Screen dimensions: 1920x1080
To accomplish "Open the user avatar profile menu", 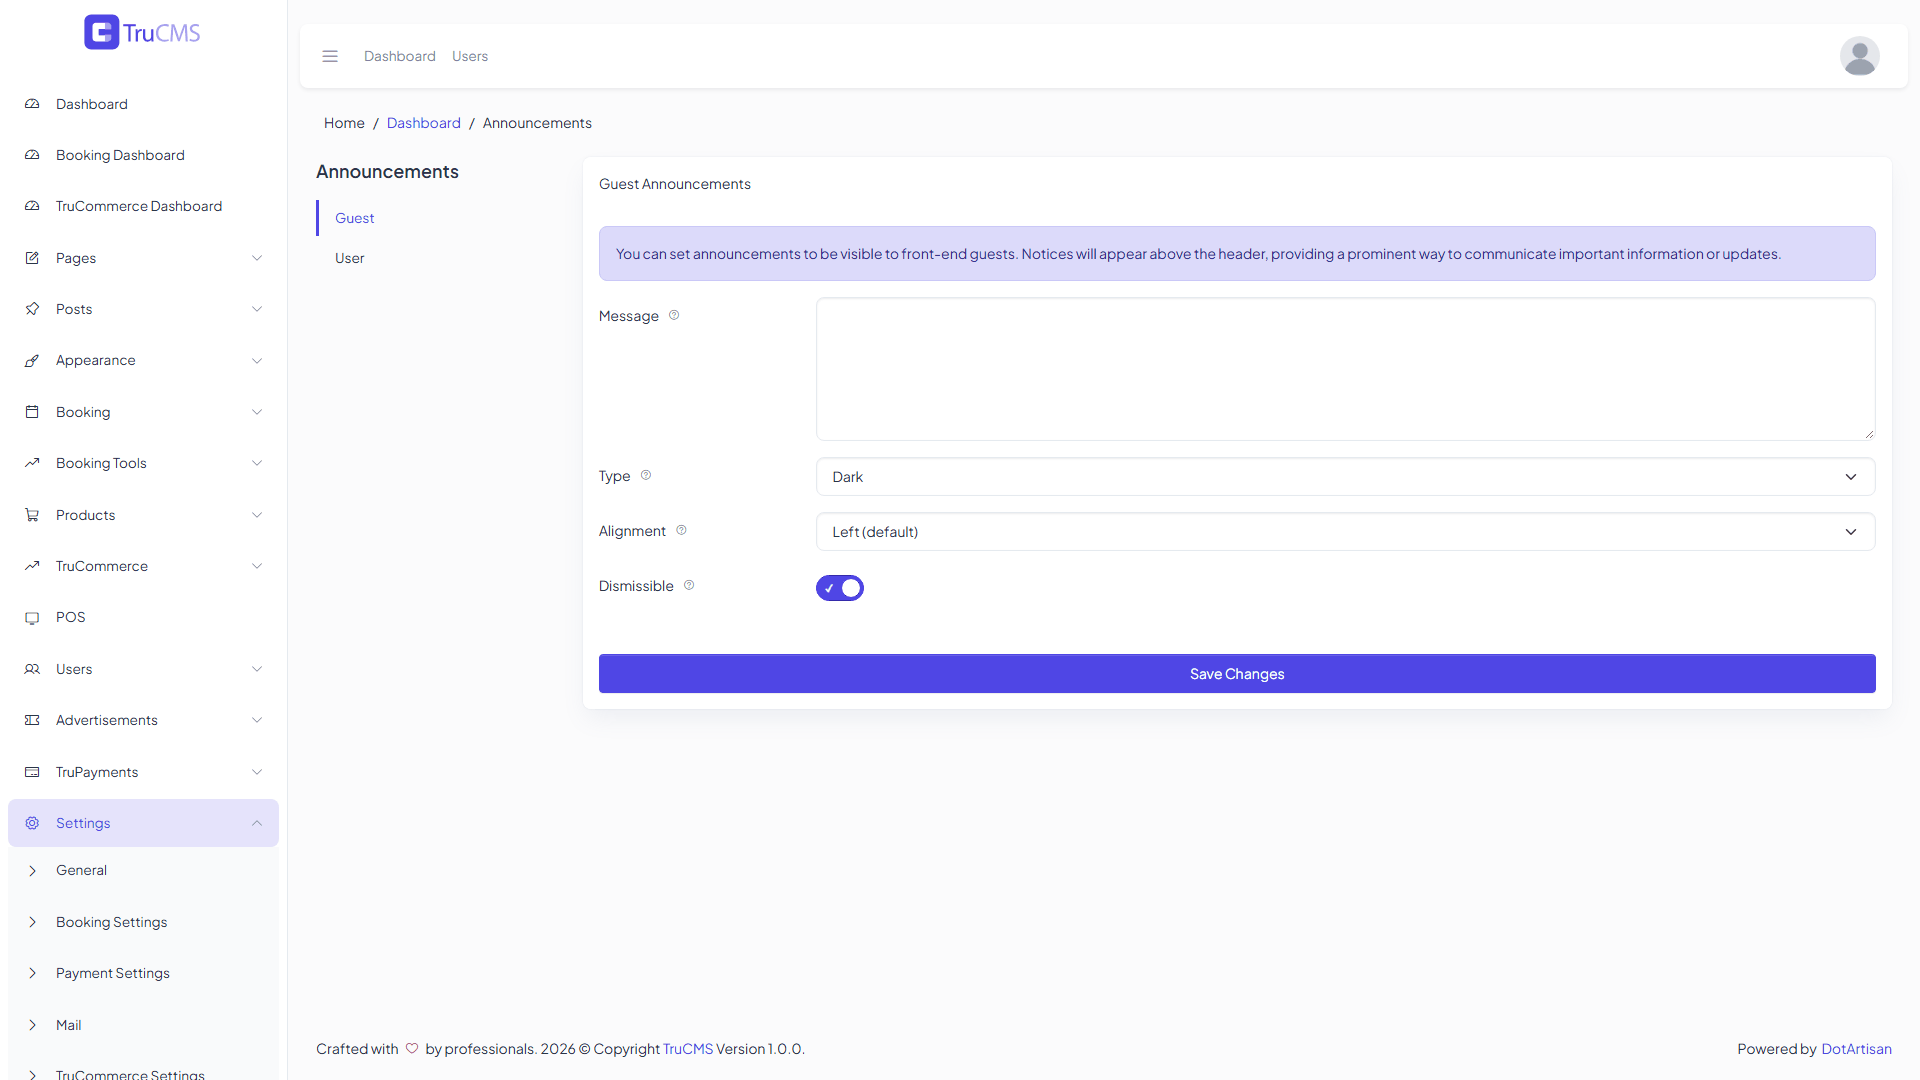I will (x=1859, y=56).
